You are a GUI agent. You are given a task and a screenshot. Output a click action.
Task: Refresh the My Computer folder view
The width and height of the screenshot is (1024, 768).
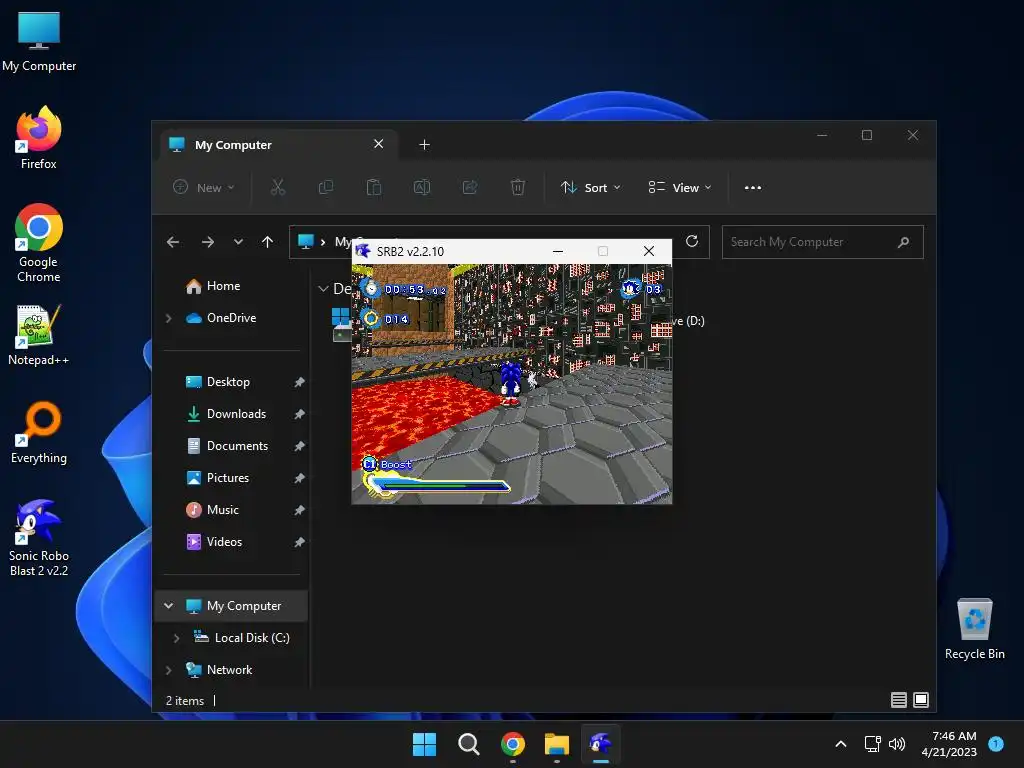[692, 242]
